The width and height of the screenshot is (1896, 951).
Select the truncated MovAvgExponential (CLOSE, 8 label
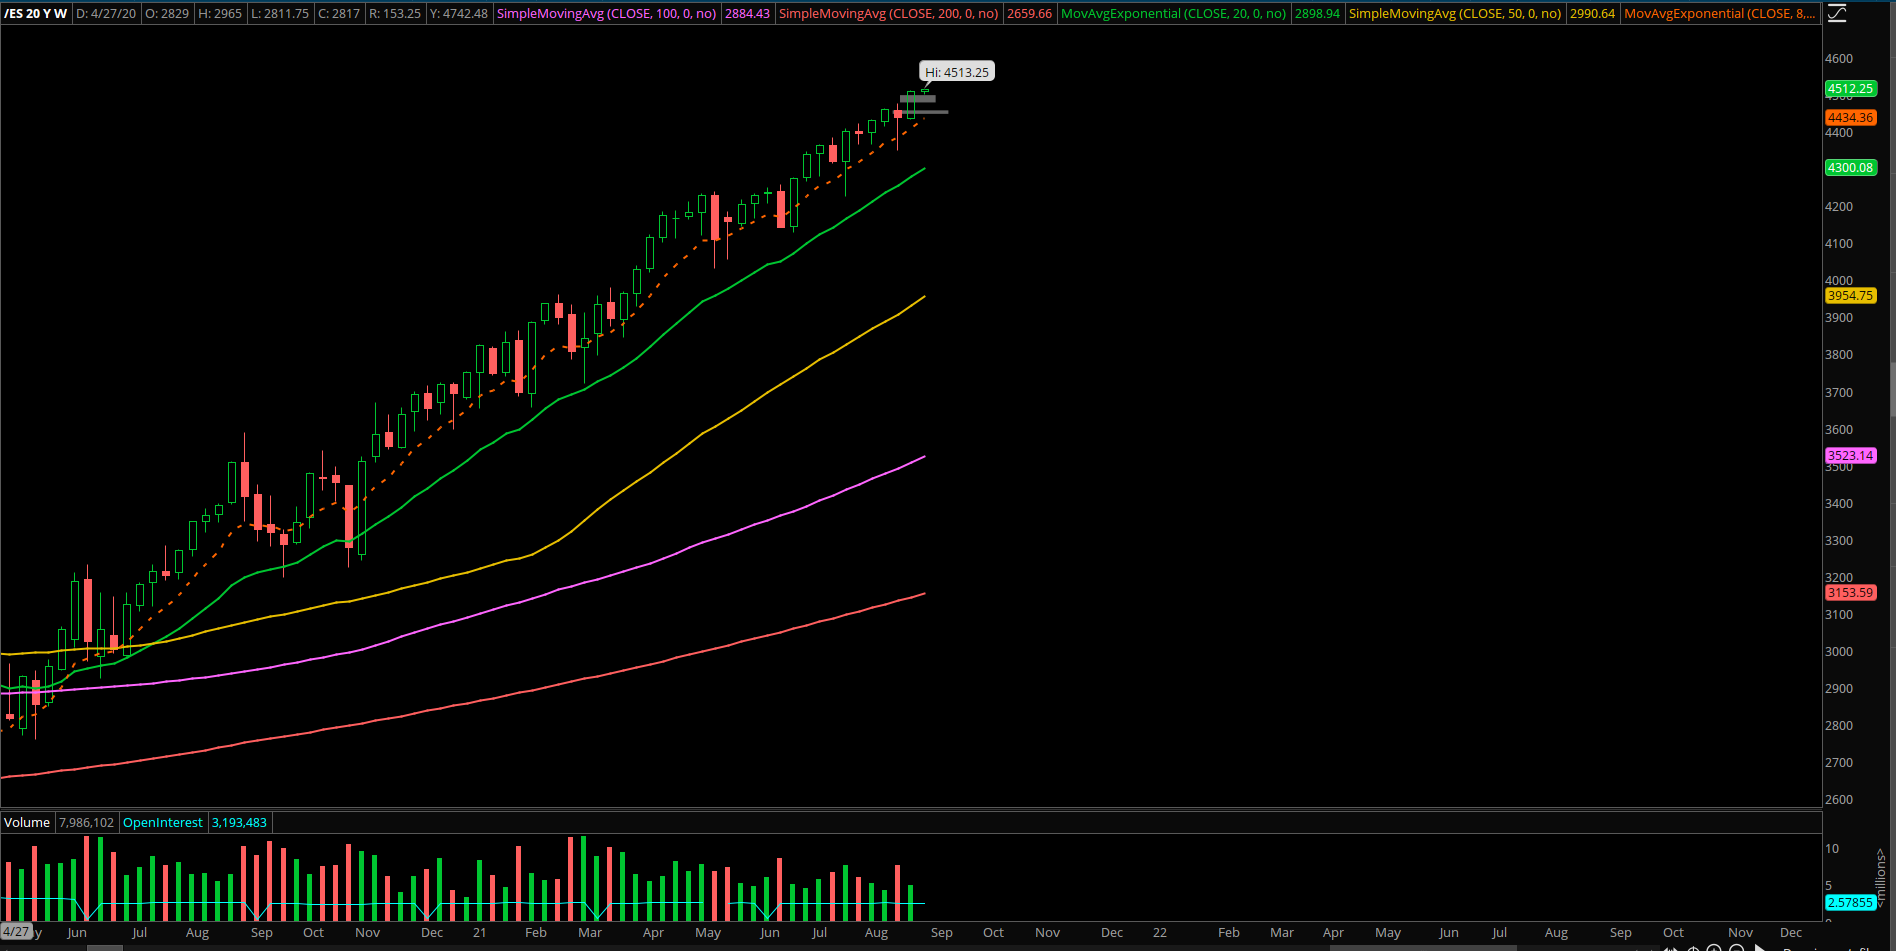point(1720,13)
